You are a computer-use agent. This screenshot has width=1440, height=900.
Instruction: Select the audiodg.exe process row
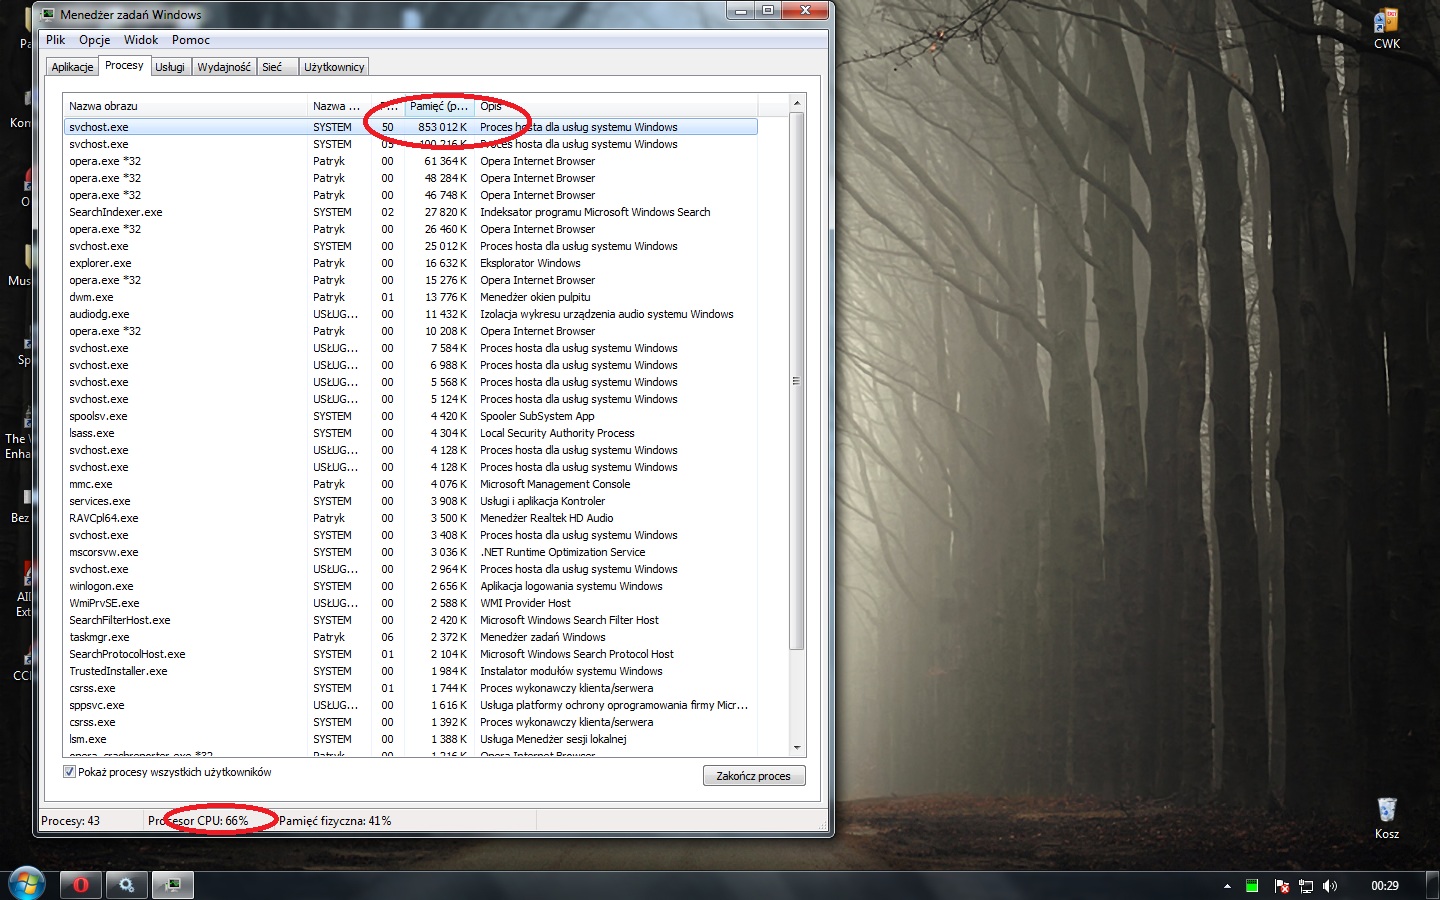click(410, 314)
